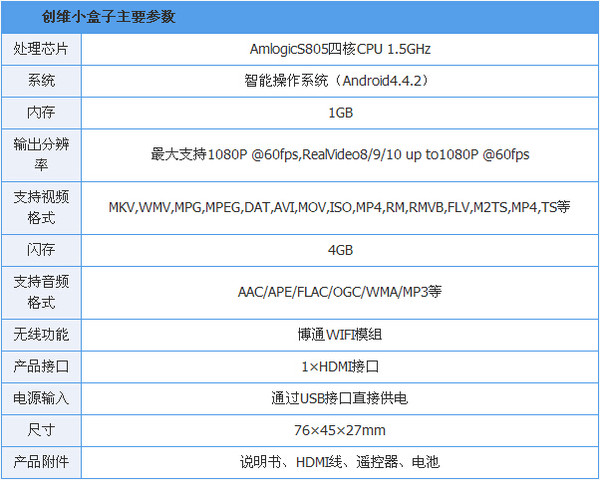The height and width of the screenshot is (480, 600).
Task: Select the 产品接口 label cell
Action: 41,367
